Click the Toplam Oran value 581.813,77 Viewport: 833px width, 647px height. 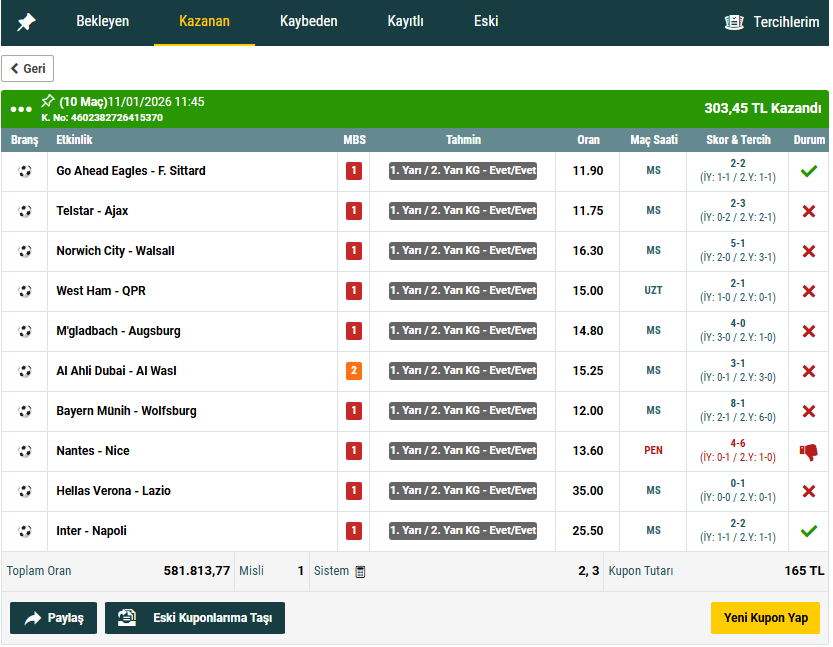point(197,571)
